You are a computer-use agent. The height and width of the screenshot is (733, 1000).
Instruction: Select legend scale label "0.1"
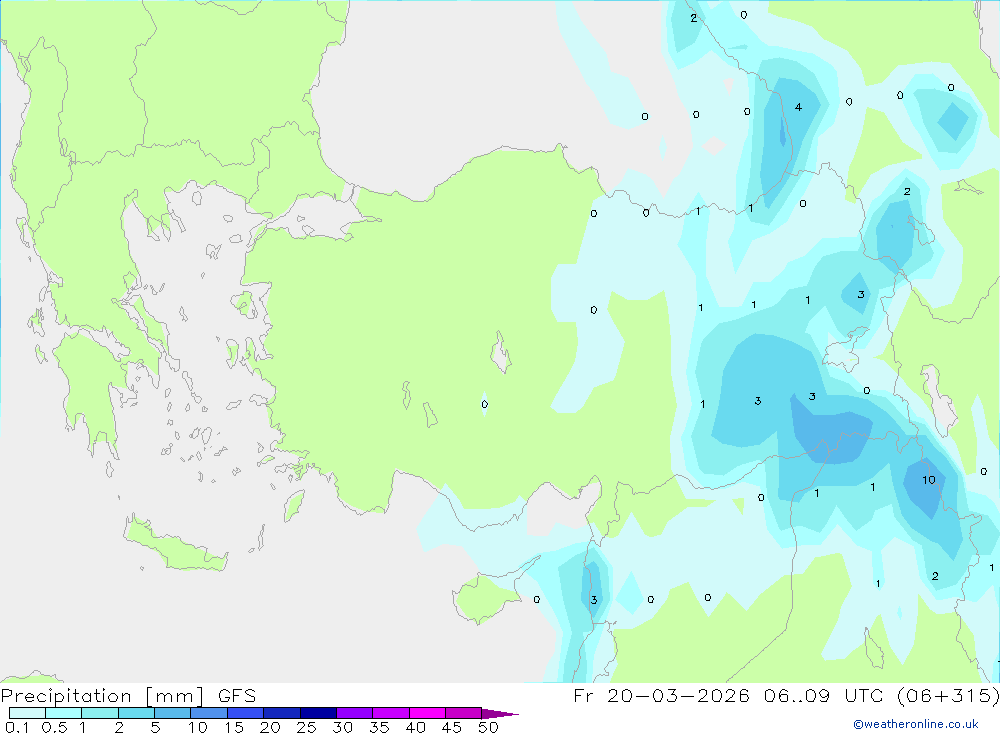tap(17, 727)
